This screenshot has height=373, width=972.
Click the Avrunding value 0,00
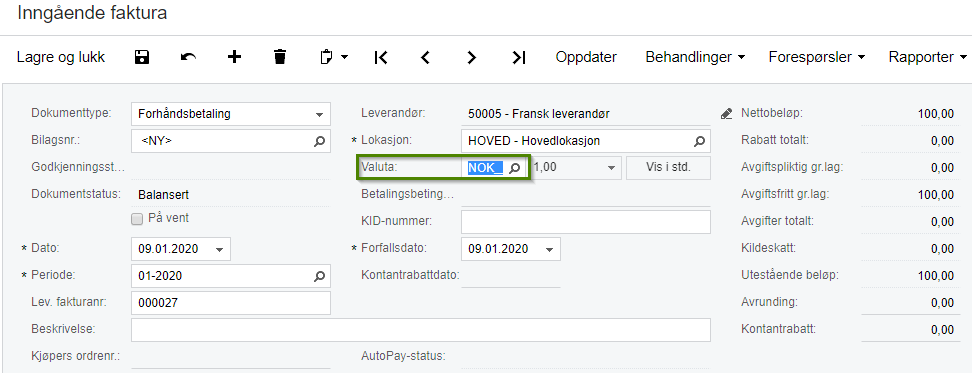point(942,303)
